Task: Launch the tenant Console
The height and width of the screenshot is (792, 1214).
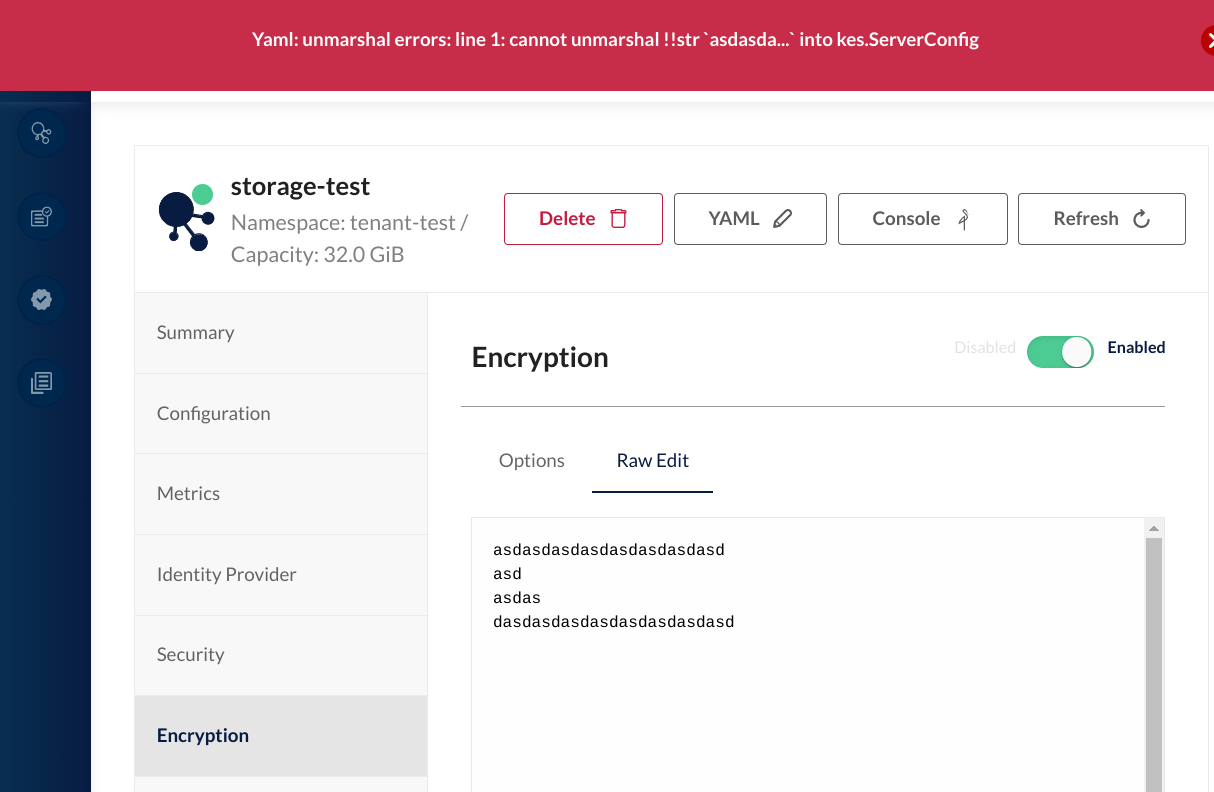Action: tap(922, 219)
